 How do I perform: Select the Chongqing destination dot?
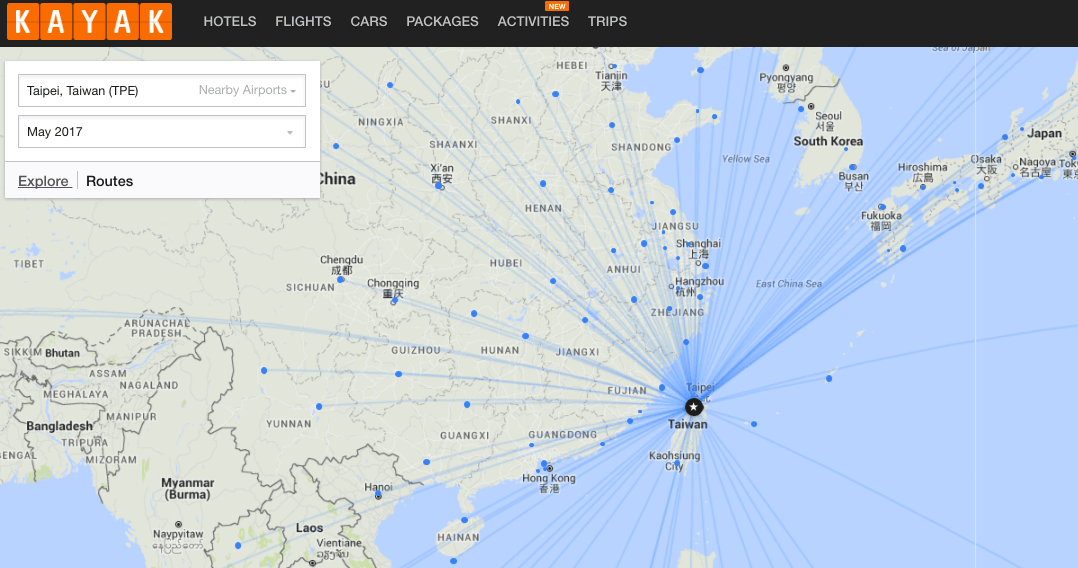click(394, 301)
